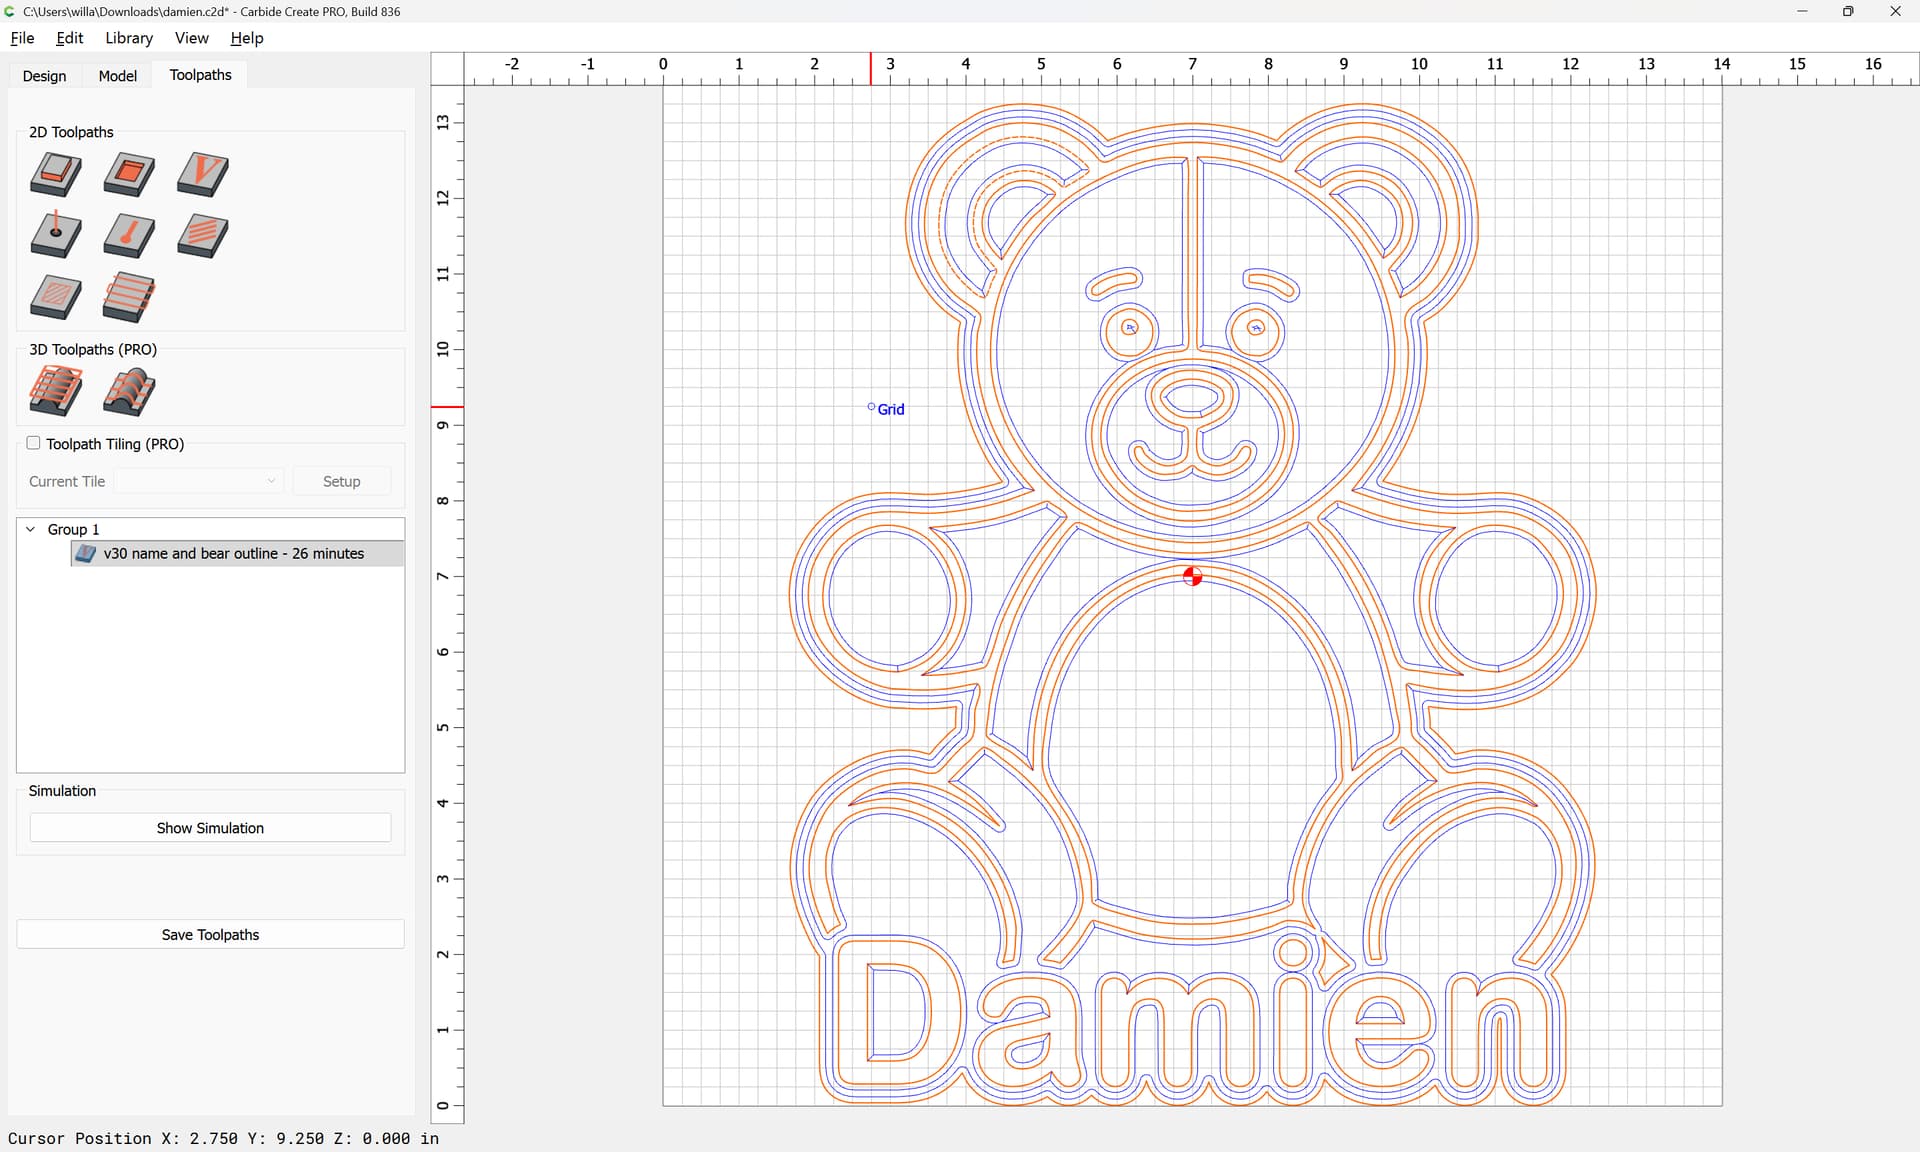1920x1152 pixels.
Task: Select the Keyhole toolpath icon
Action: 129,236
